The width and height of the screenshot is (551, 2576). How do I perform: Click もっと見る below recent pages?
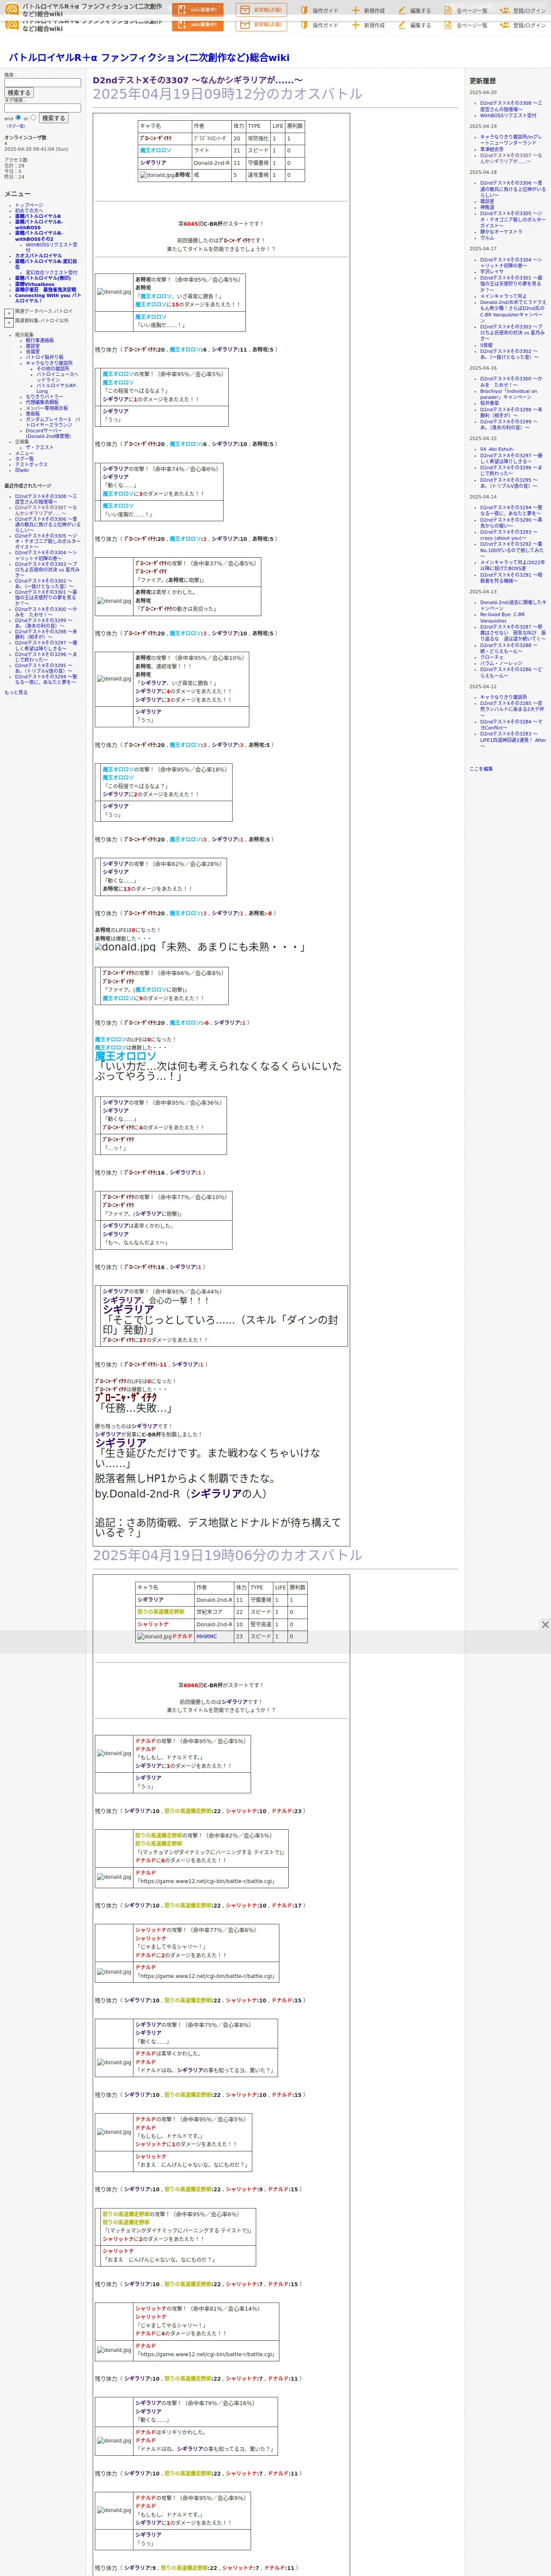[16, 692]
